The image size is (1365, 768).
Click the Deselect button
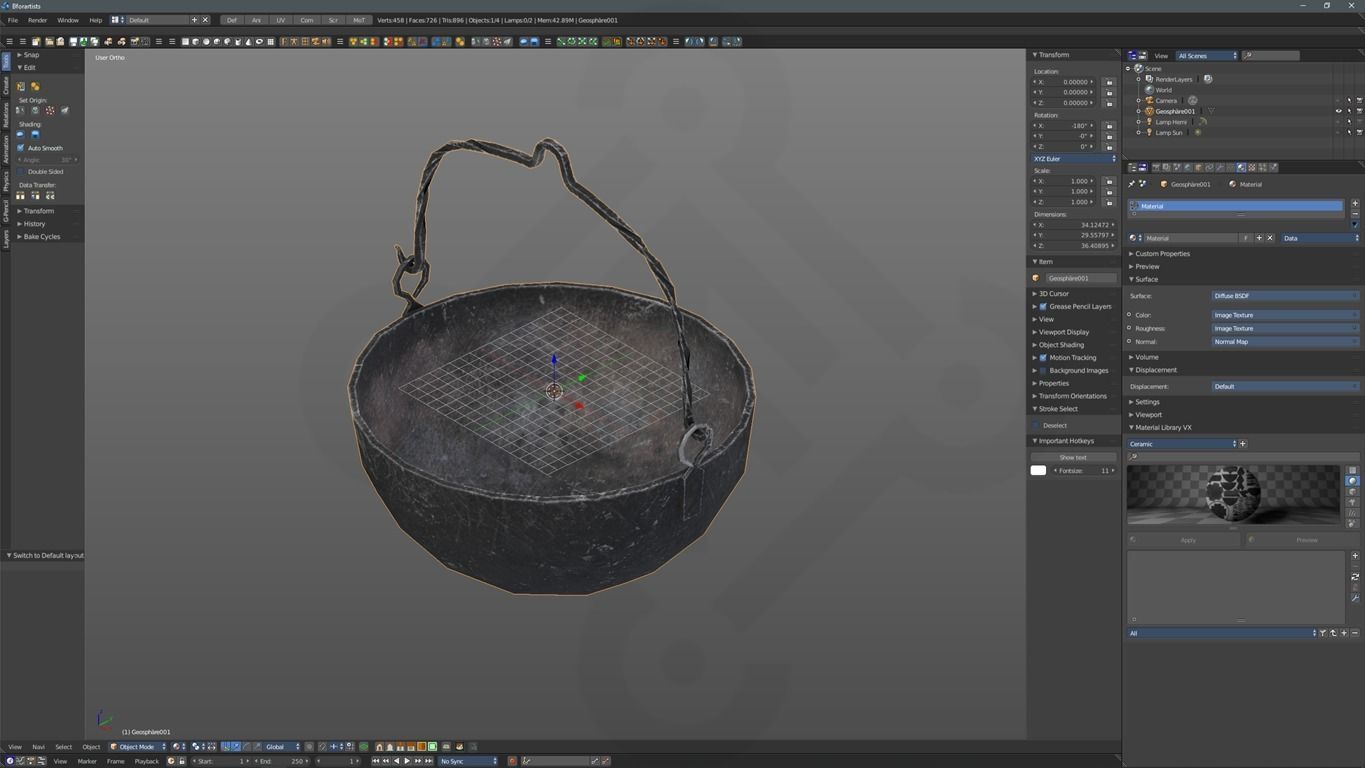tap(1055, 425)
